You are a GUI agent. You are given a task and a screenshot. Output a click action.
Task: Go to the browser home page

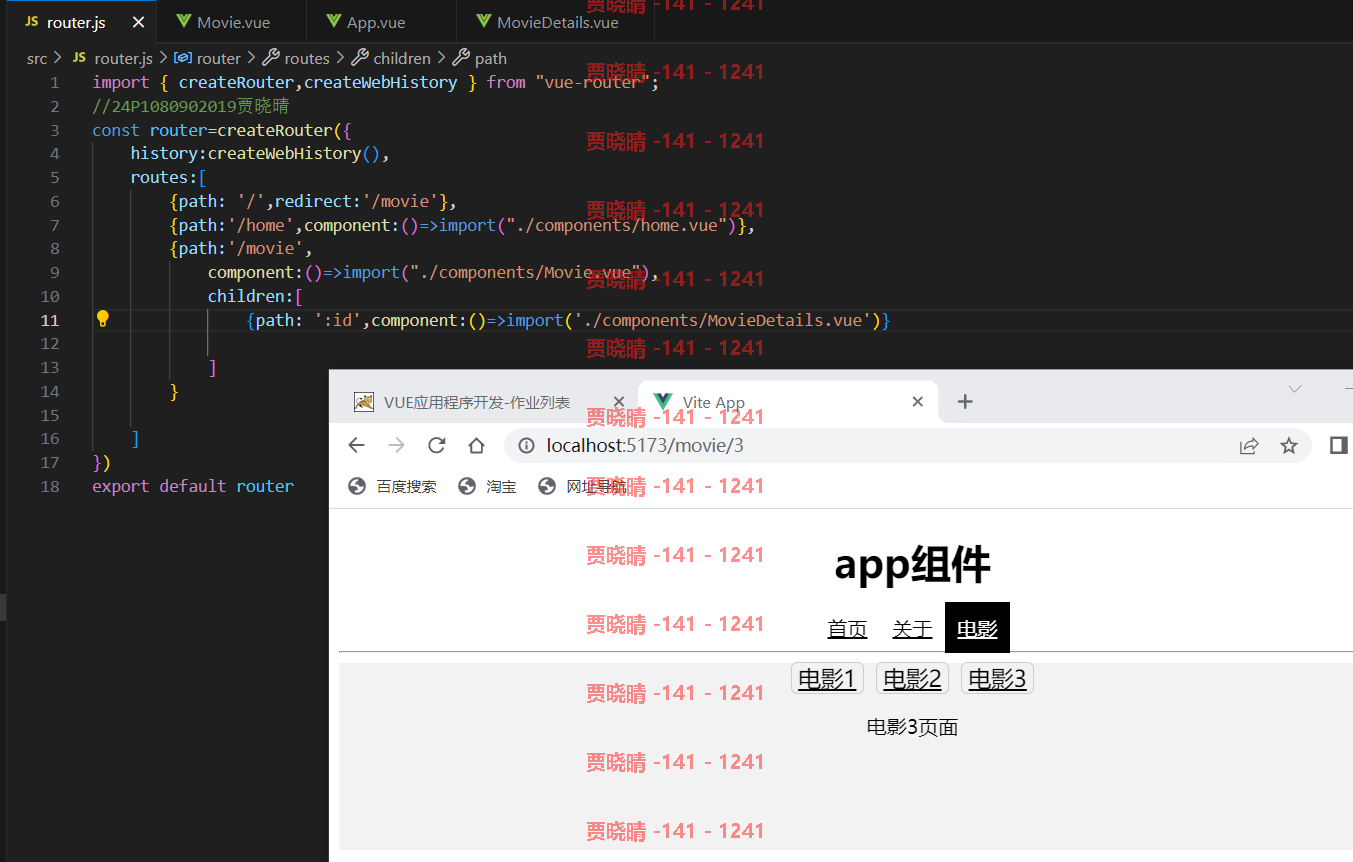coord(476,445)
